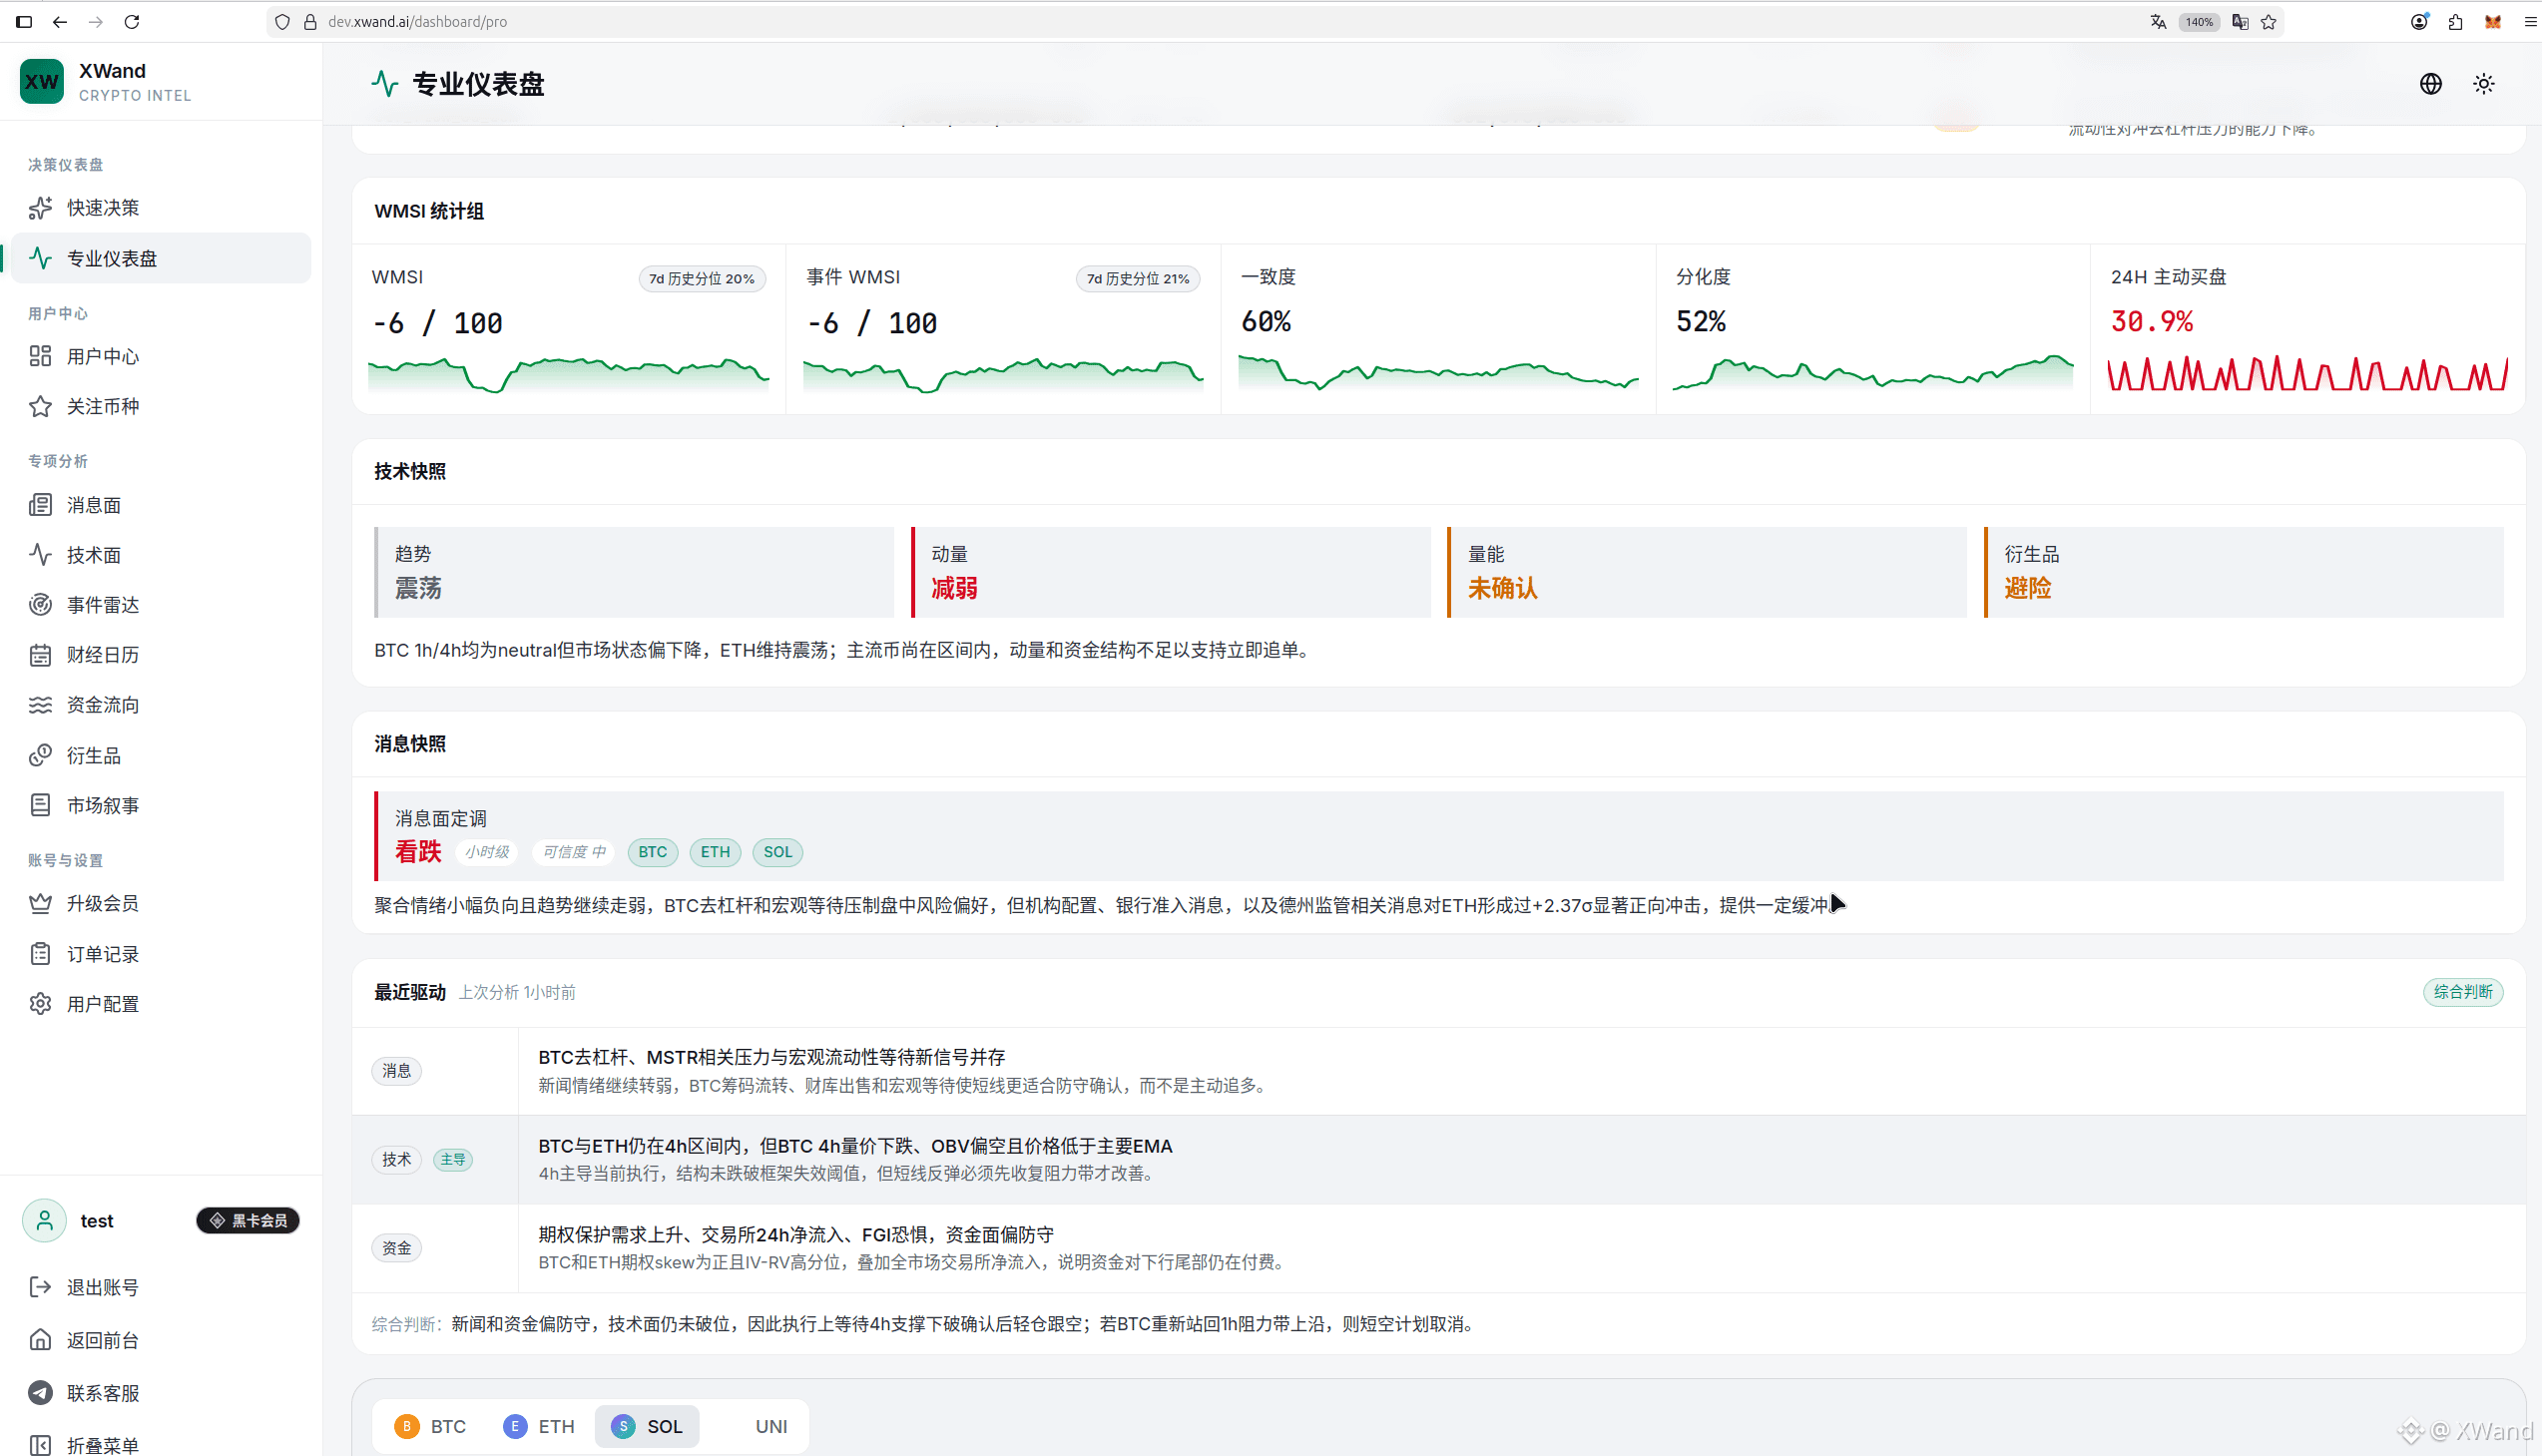
Task: Click the 趋势 震荡 card
Action: tap(634, 572)
